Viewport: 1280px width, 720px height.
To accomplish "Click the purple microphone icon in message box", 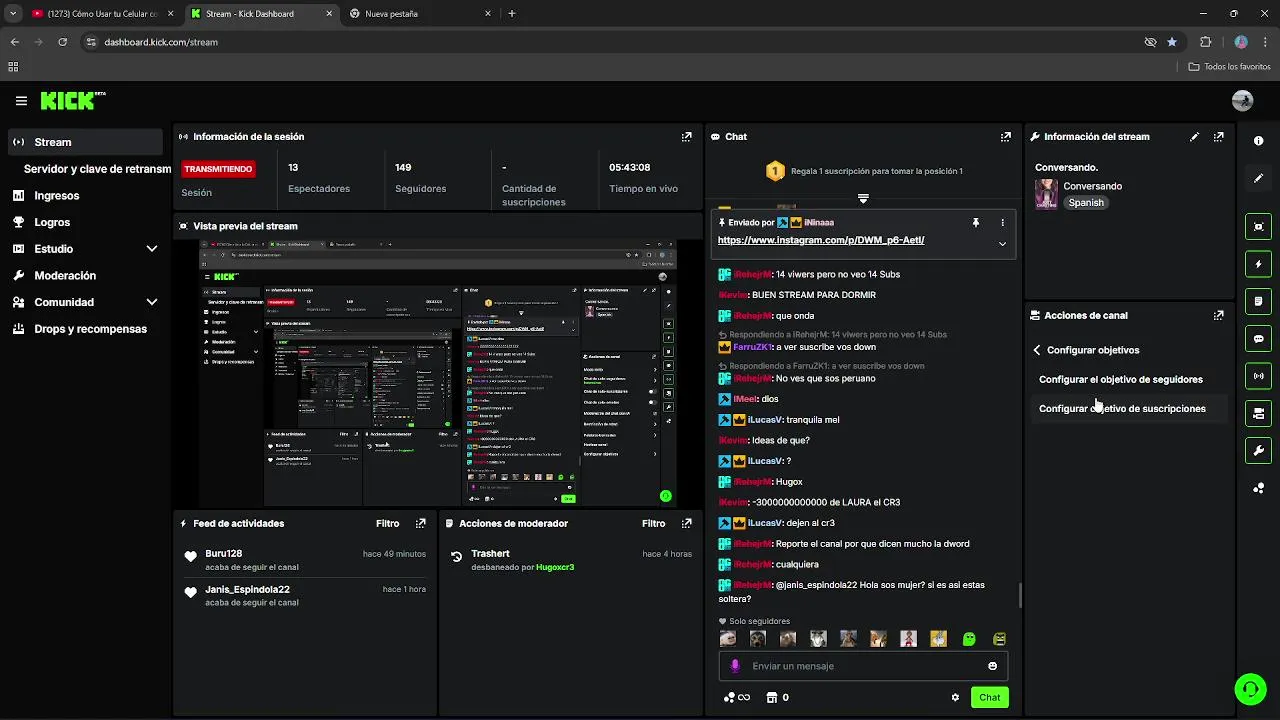I will (x=735, y=666).
